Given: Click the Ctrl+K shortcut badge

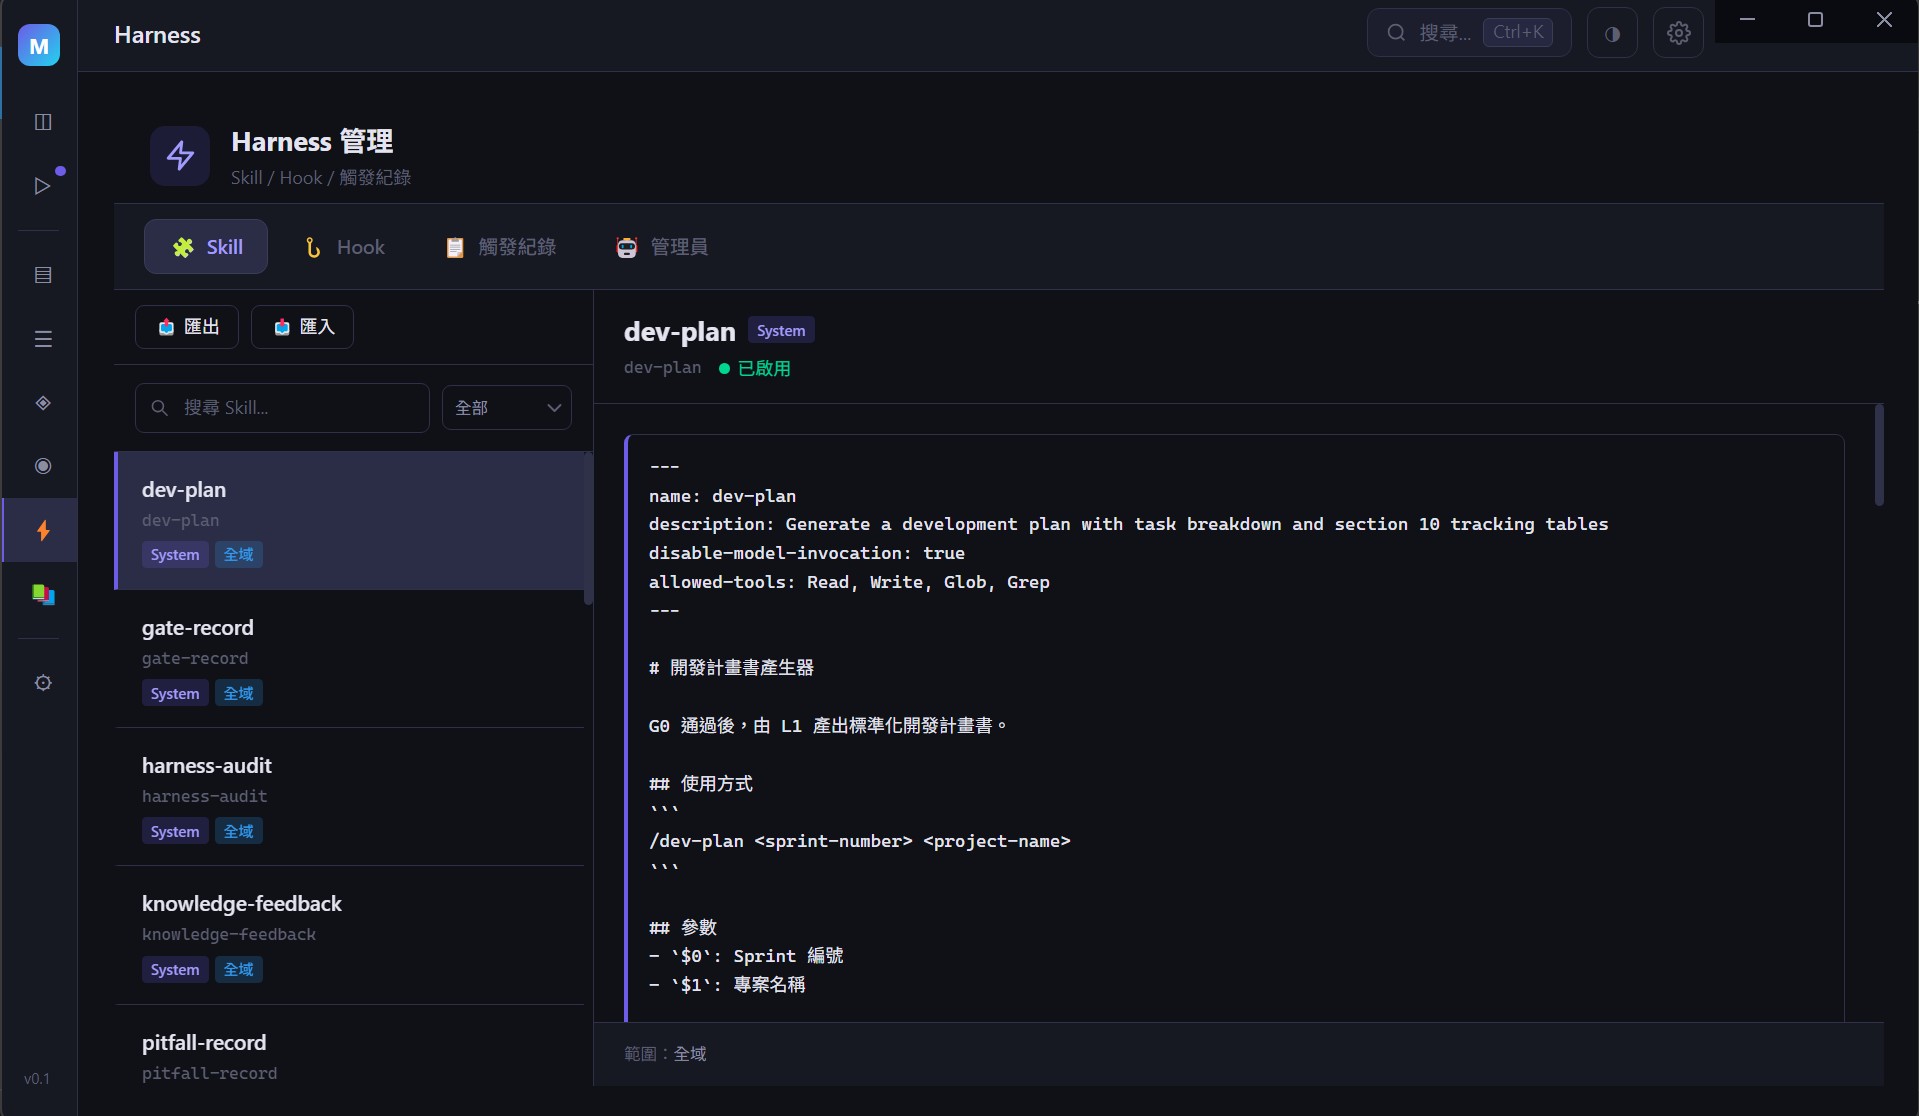Looking at the screenshot, I should point(1518,32).
